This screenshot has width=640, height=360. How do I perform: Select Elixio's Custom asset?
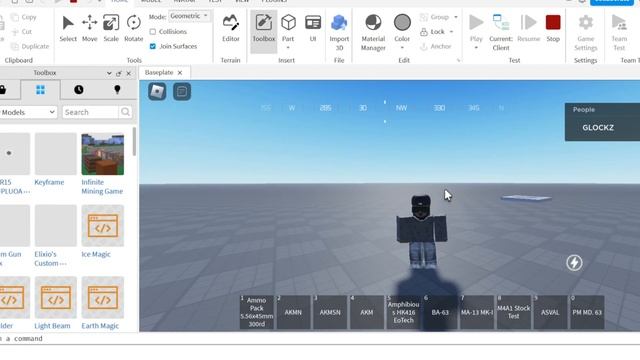point(56,236)
